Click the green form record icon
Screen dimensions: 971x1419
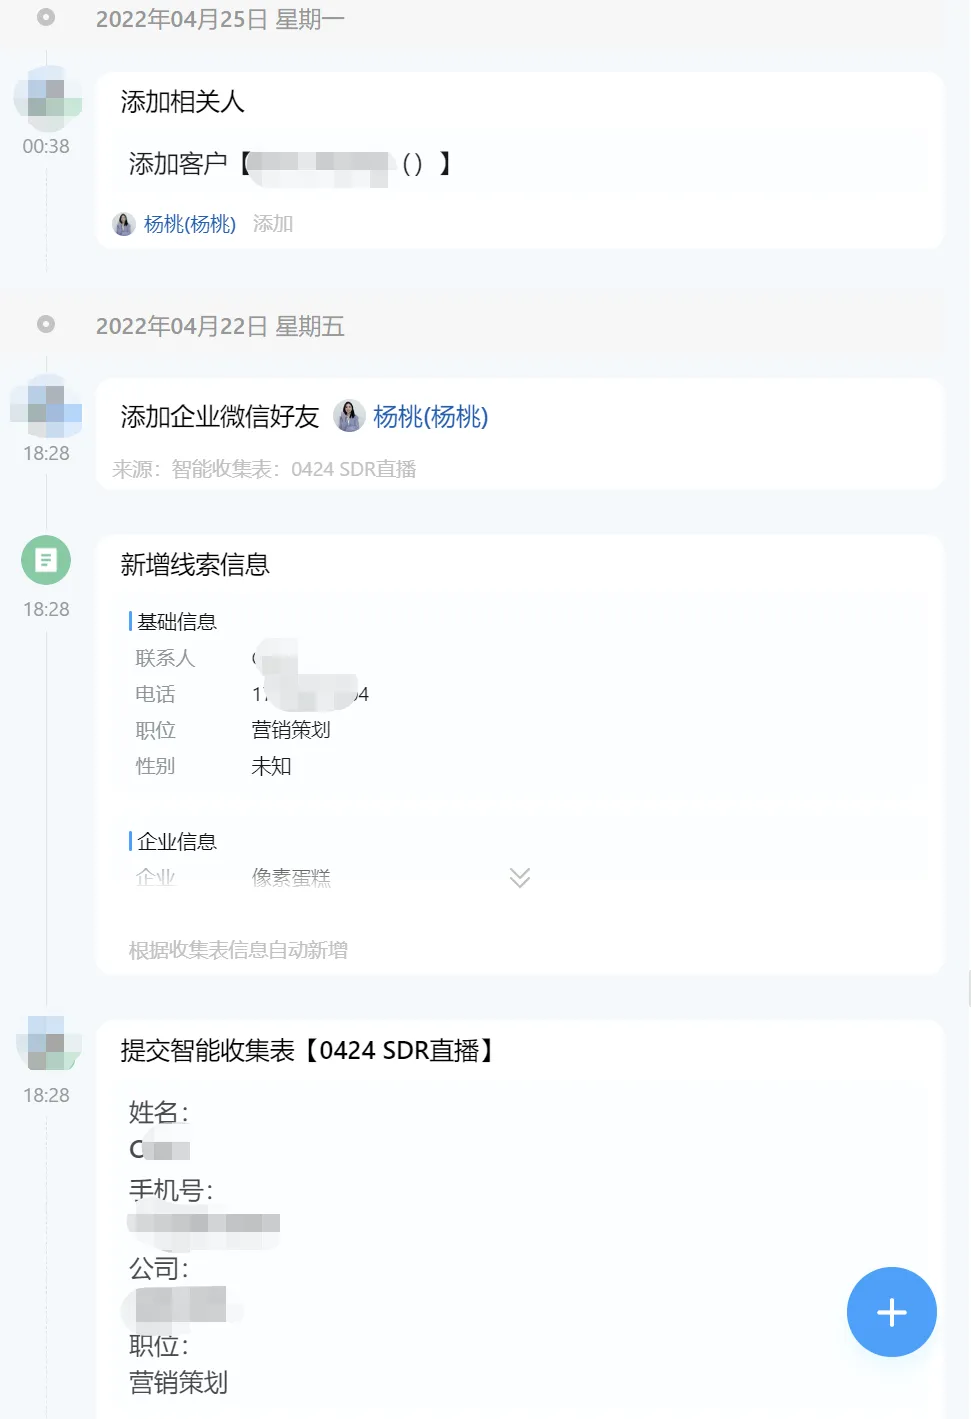tap(45, 560)
